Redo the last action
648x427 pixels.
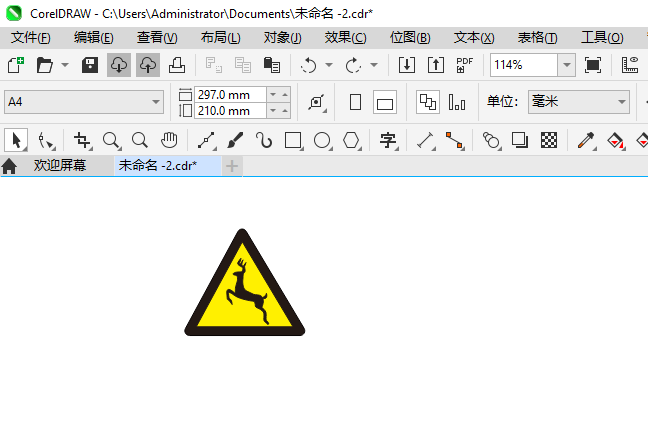(x=353, y=65)
